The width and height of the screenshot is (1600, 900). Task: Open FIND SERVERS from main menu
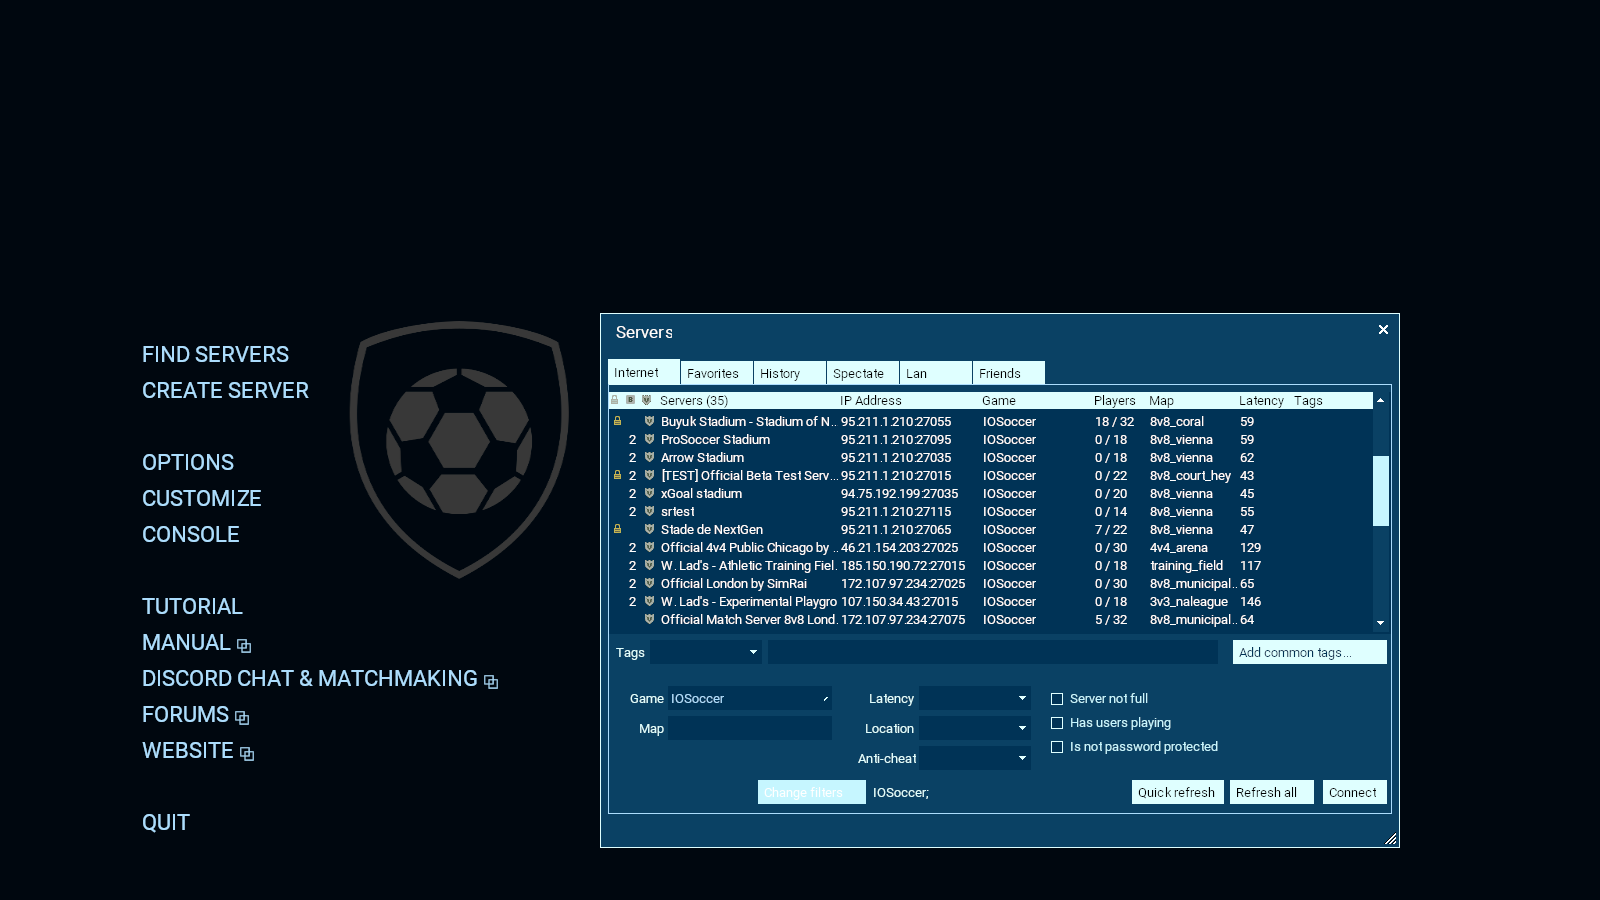tap(215, 354)
